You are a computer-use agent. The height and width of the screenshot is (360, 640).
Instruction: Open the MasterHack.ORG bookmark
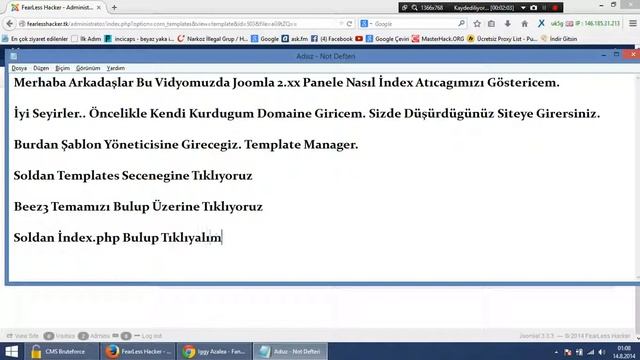438,39
